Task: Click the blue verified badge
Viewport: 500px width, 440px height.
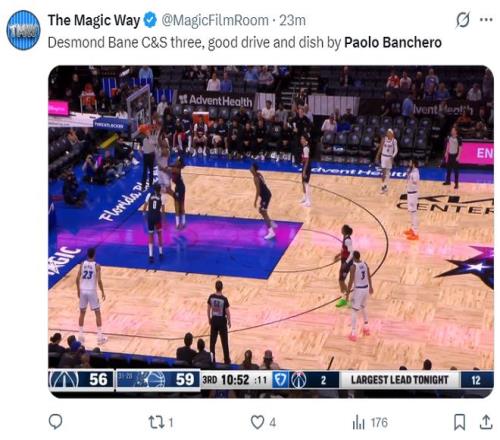Action: click(x=150, y=20)
